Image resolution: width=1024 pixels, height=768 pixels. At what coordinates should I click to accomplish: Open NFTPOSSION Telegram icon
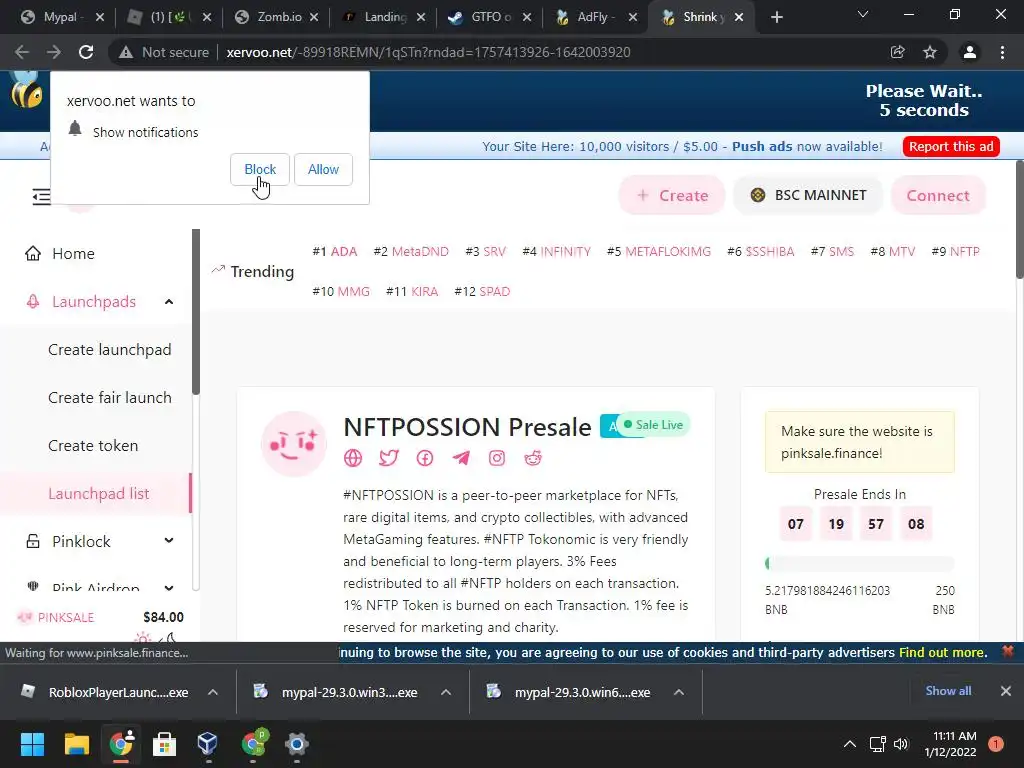461,458
